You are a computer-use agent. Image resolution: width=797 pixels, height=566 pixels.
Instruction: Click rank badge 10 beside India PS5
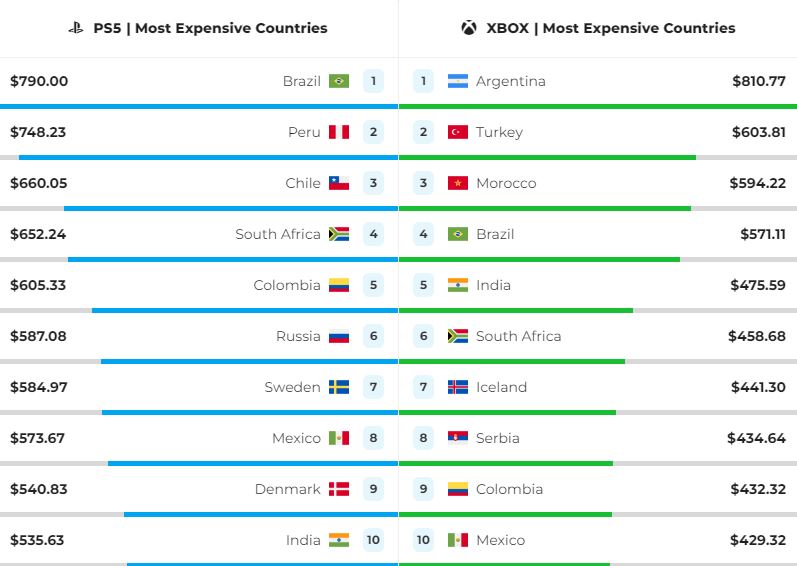point(373,540)
